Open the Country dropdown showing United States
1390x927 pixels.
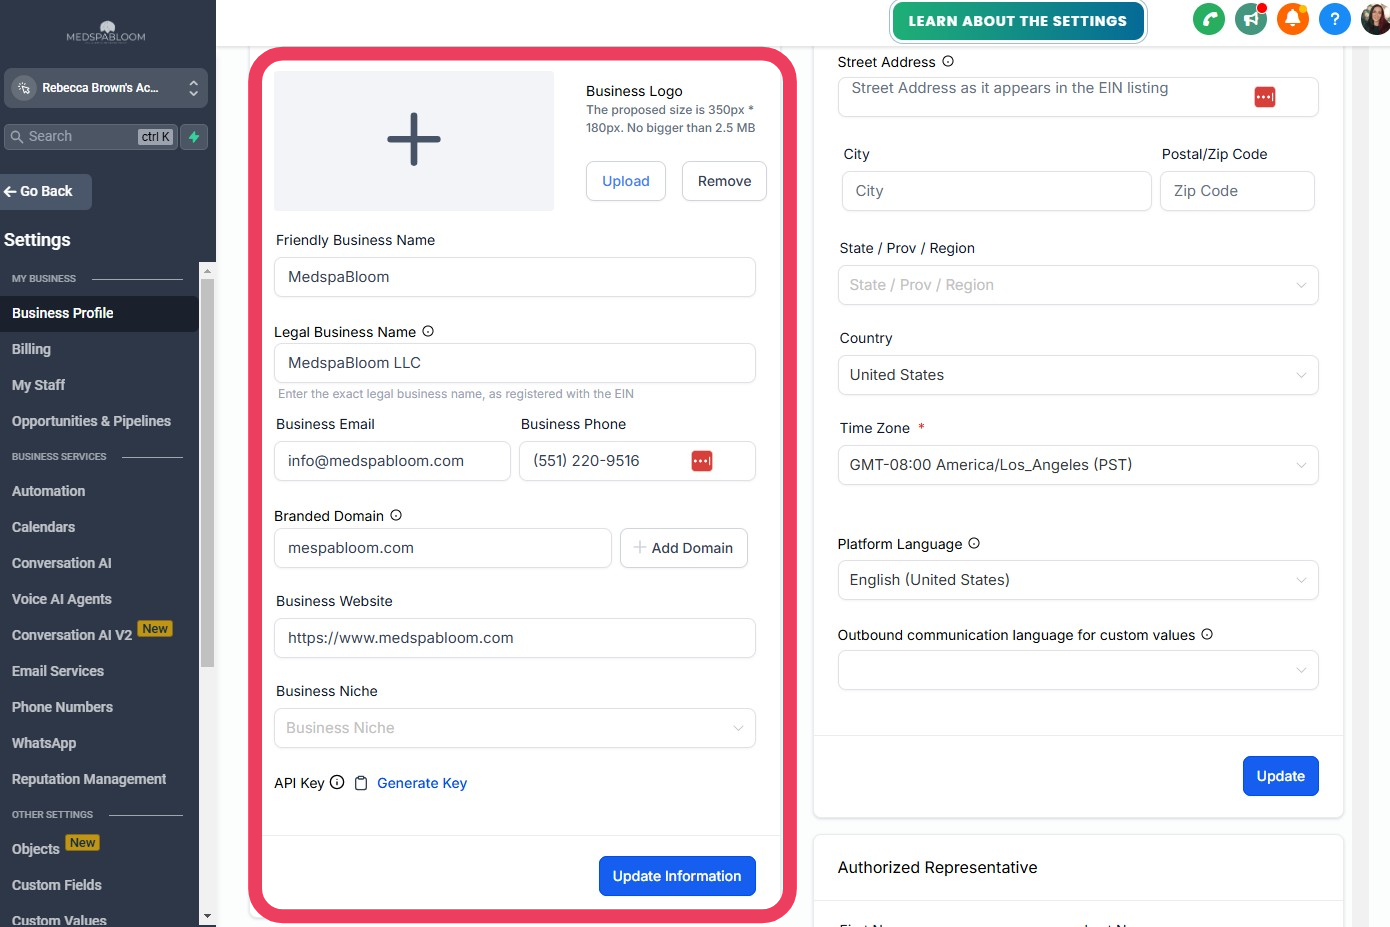pos(1078,375)
